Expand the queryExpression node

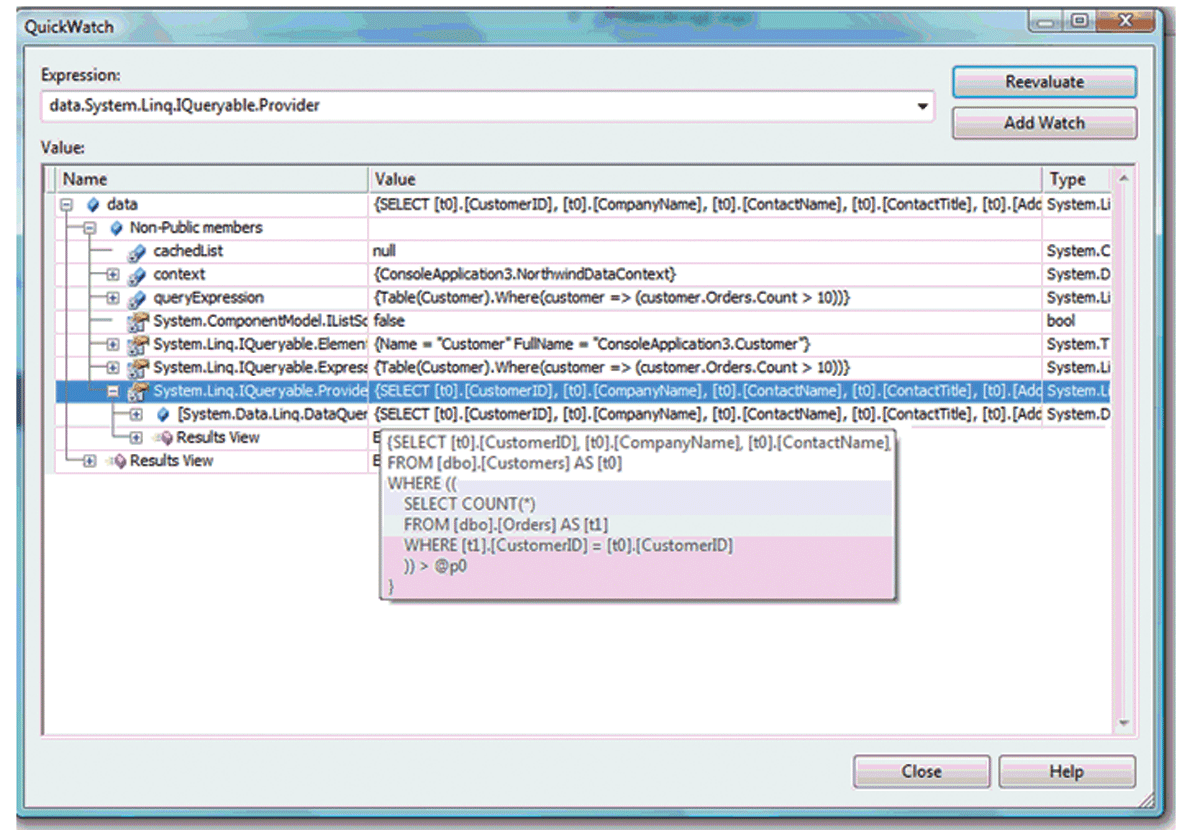(112, 298)
